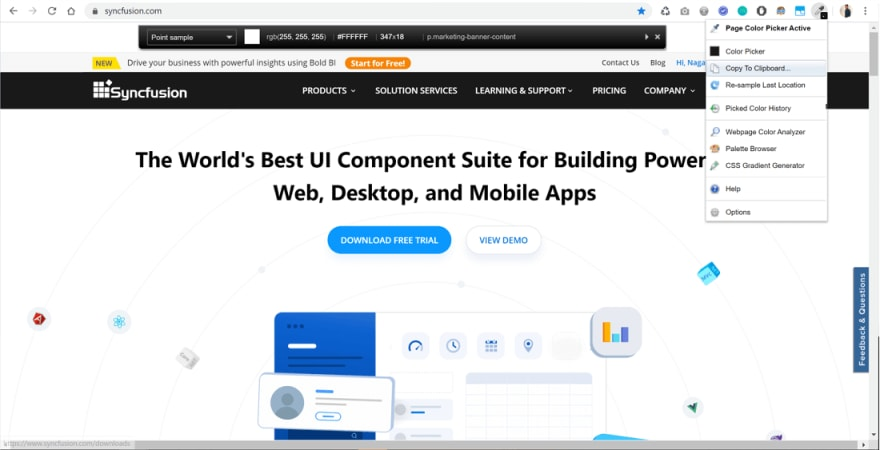Open the blue window layout extension icon
The width and height of the screenshot is (880, 450).
[800, 11]
